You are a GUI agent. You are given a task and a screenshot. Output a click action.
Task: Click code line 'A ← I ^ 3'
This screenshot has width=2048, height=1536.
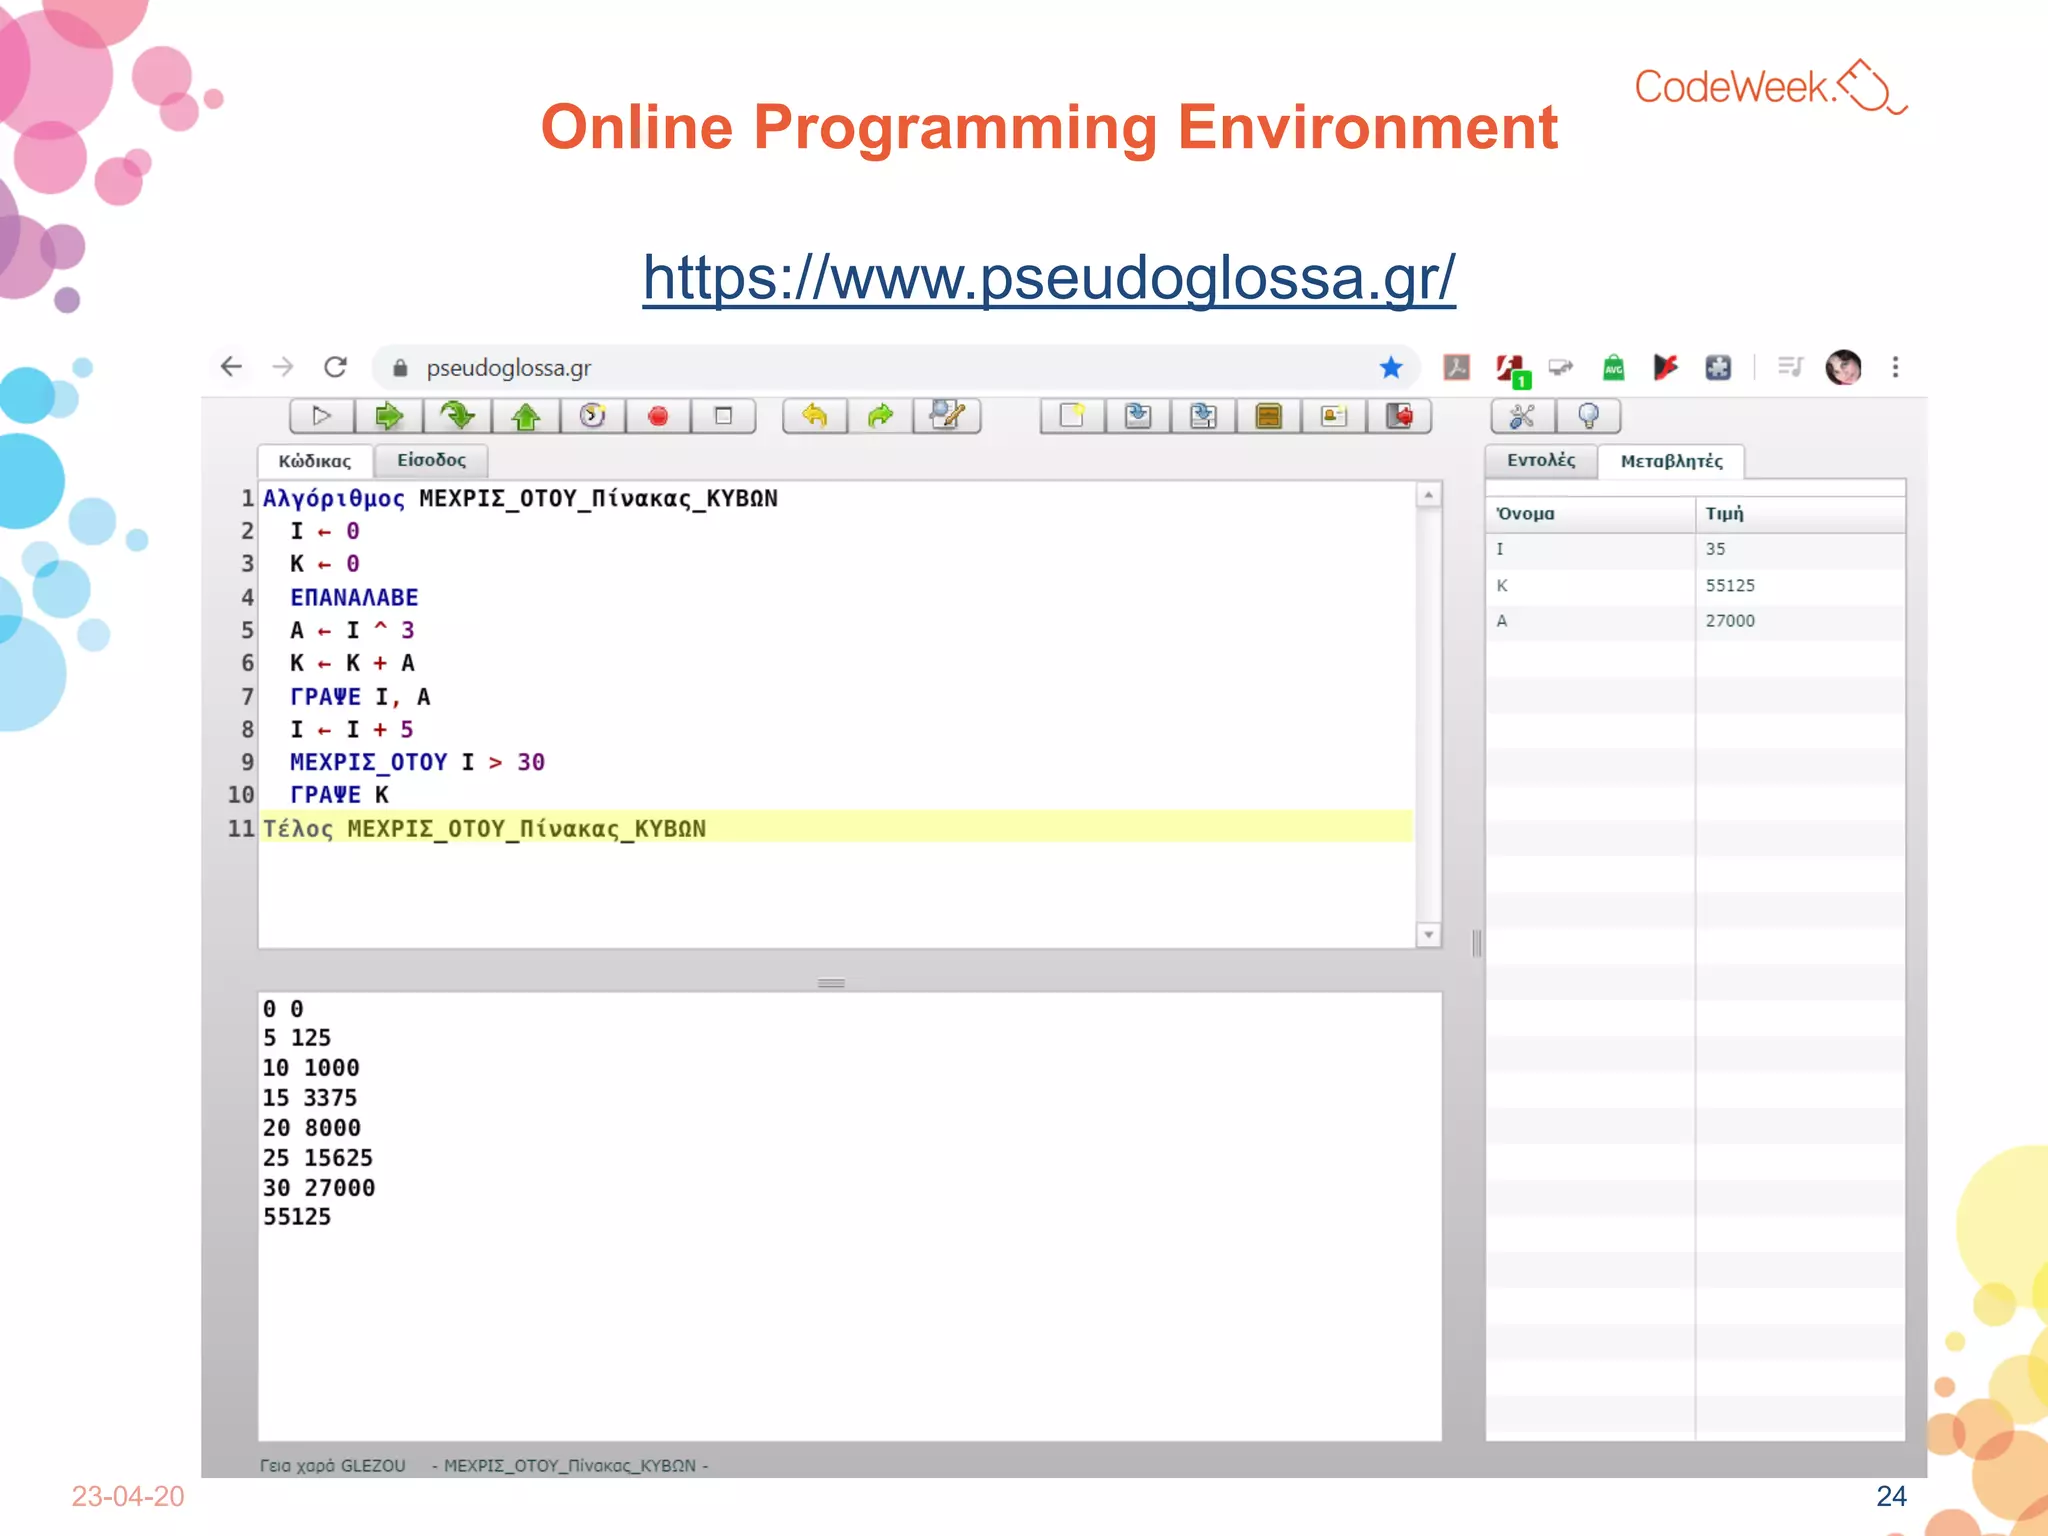[352, 630]
